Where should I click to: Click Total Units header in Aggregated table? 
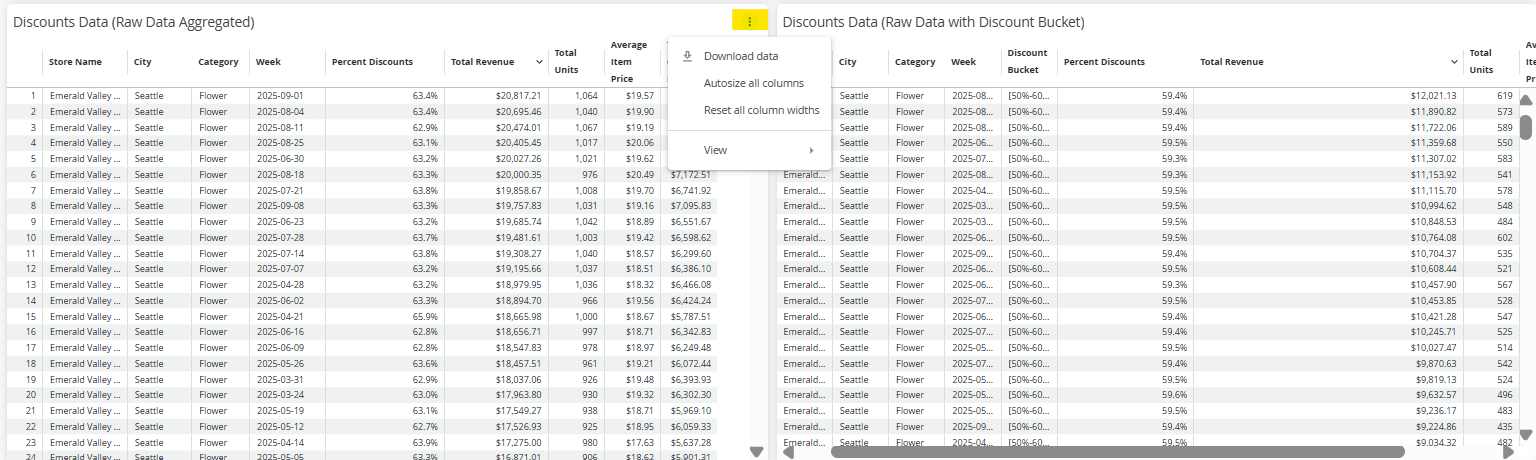566,62
